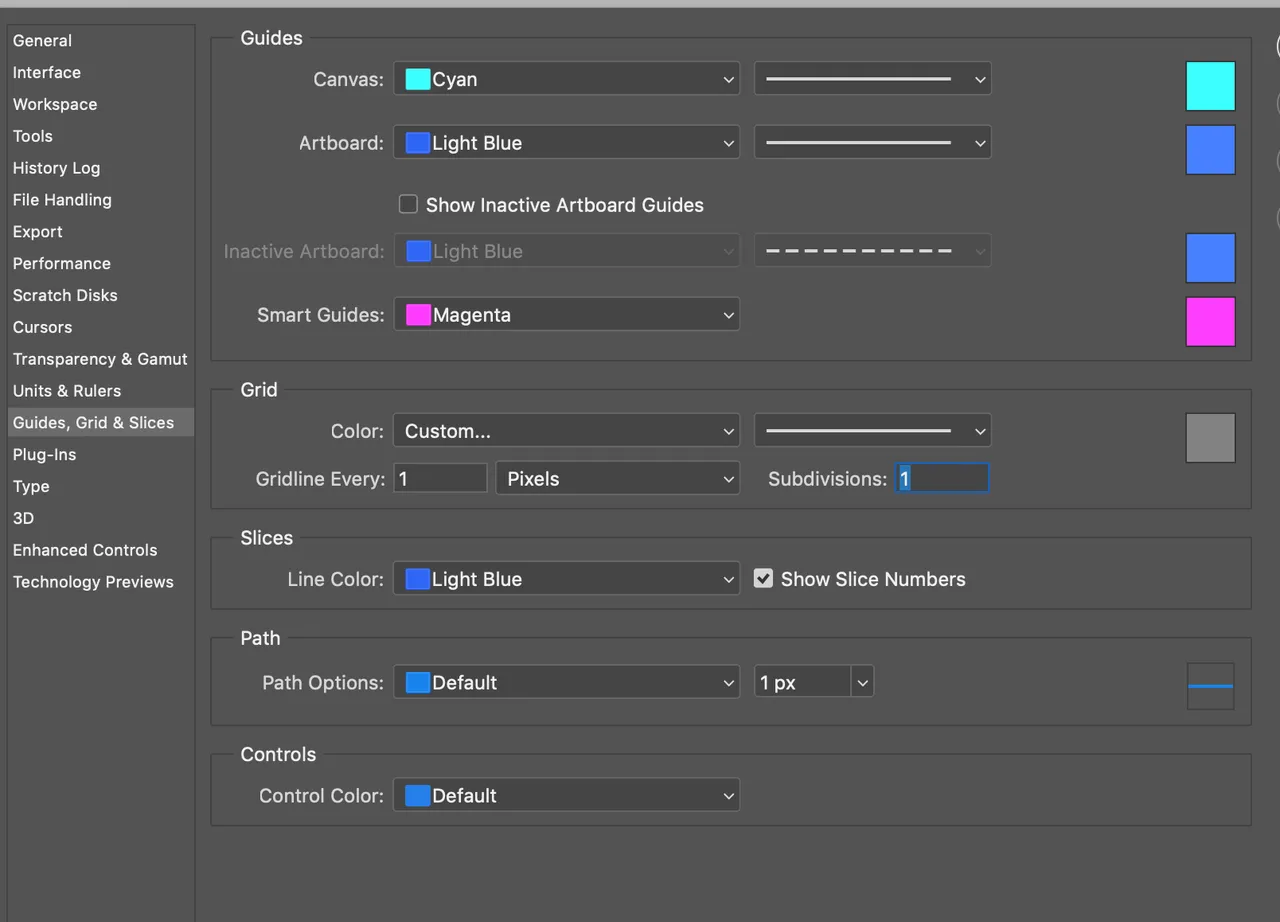Image resolution: width=1280 pixels, height=922 pixels.
Task: Click the gray Grid color swatch
Action: point(1210,438)
